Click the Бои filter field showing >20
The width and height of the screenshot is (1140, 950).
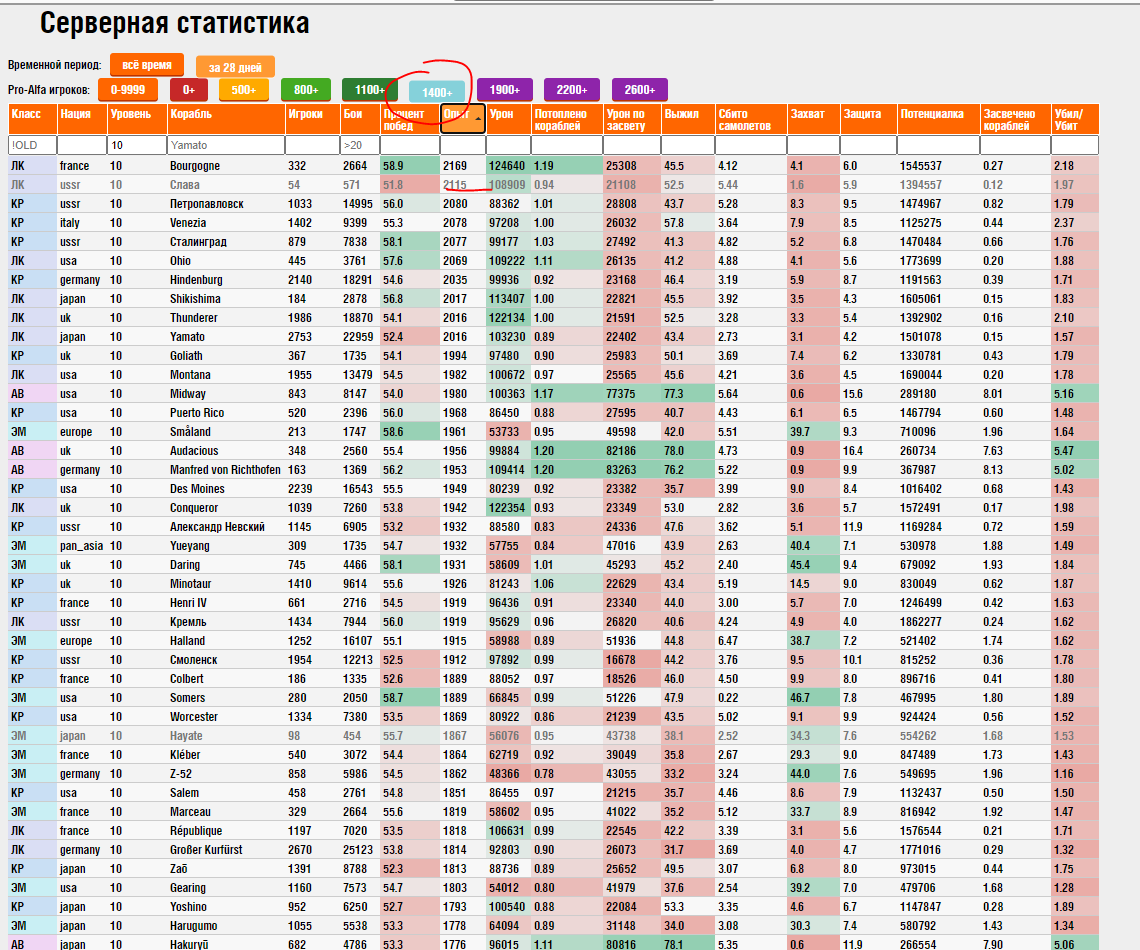[360, 145]
